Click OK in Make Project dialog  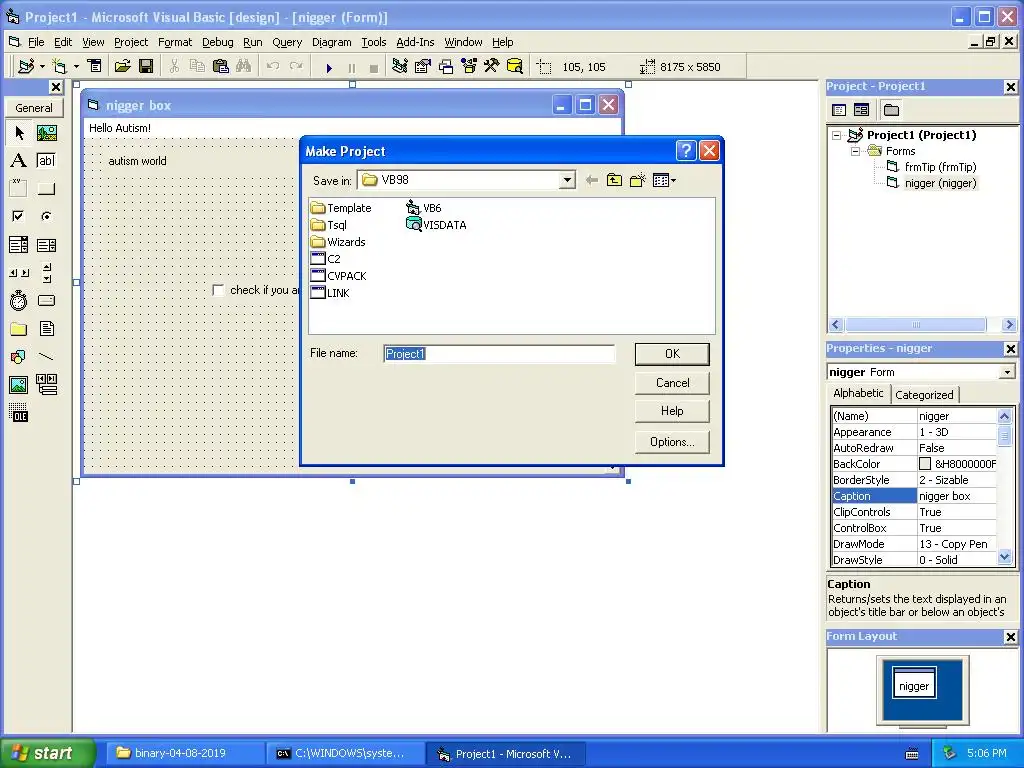pos(672,354)
